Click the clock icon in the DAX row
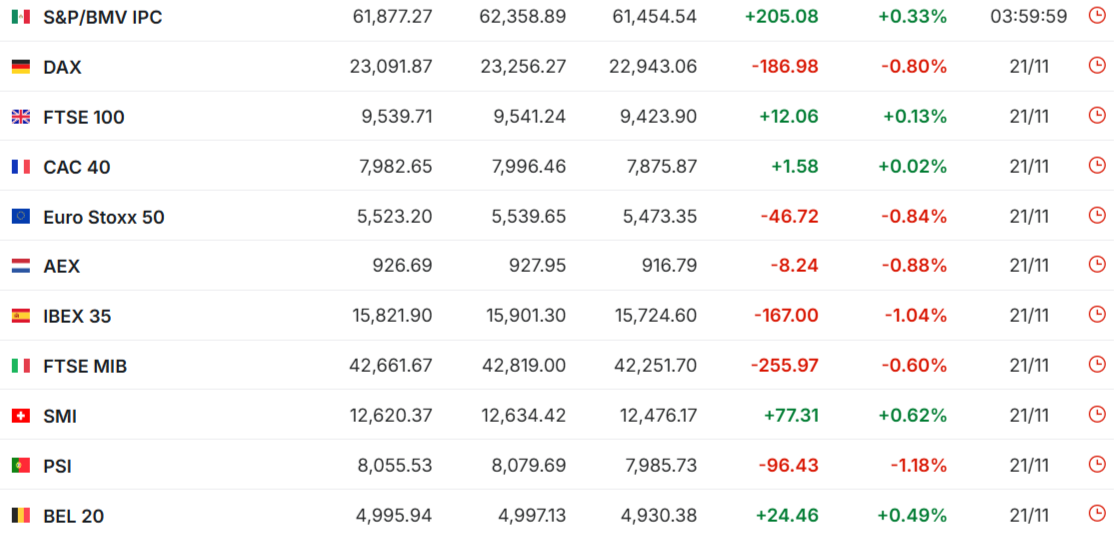1115x533 pixels. (1097, 66)
